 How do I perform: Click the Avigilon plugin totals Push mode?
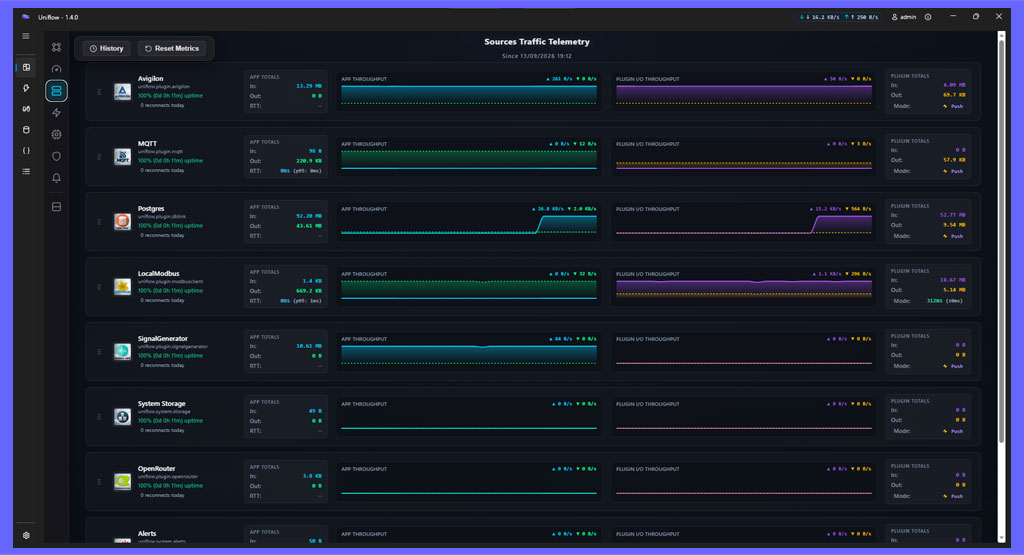point(953,106)
